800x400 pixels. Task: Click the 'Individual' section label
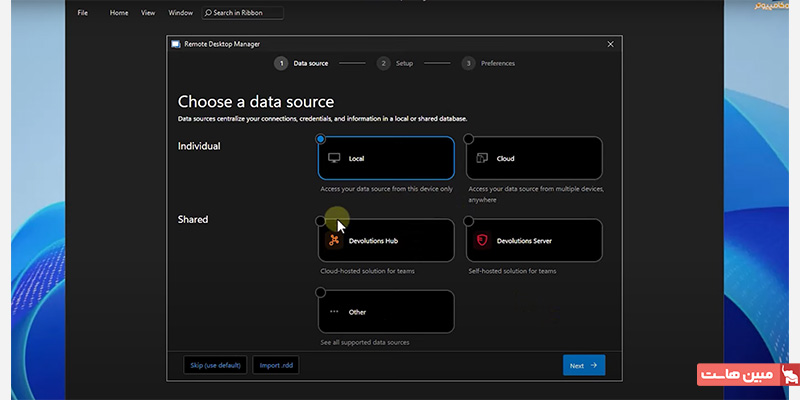tap(199, 146)
